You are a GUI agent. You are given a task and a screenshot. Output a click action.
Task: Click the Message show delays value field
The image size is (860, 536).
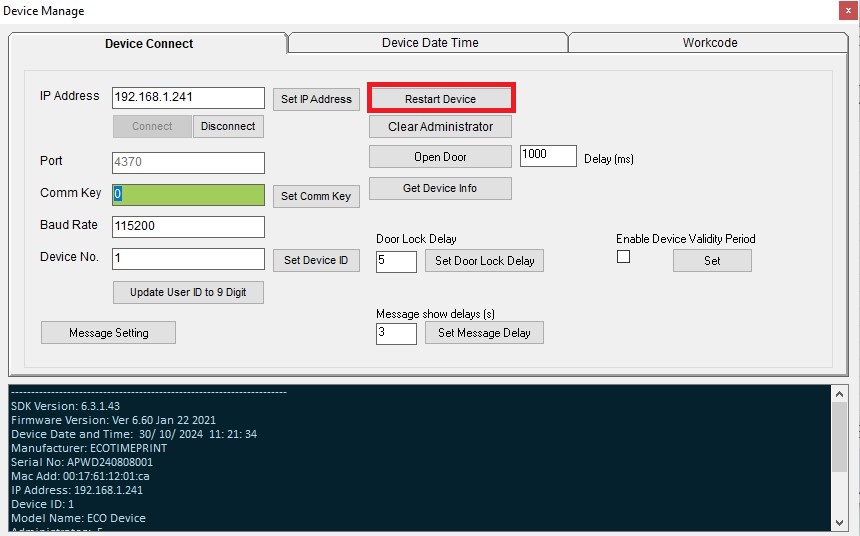[x=396, y=334]
